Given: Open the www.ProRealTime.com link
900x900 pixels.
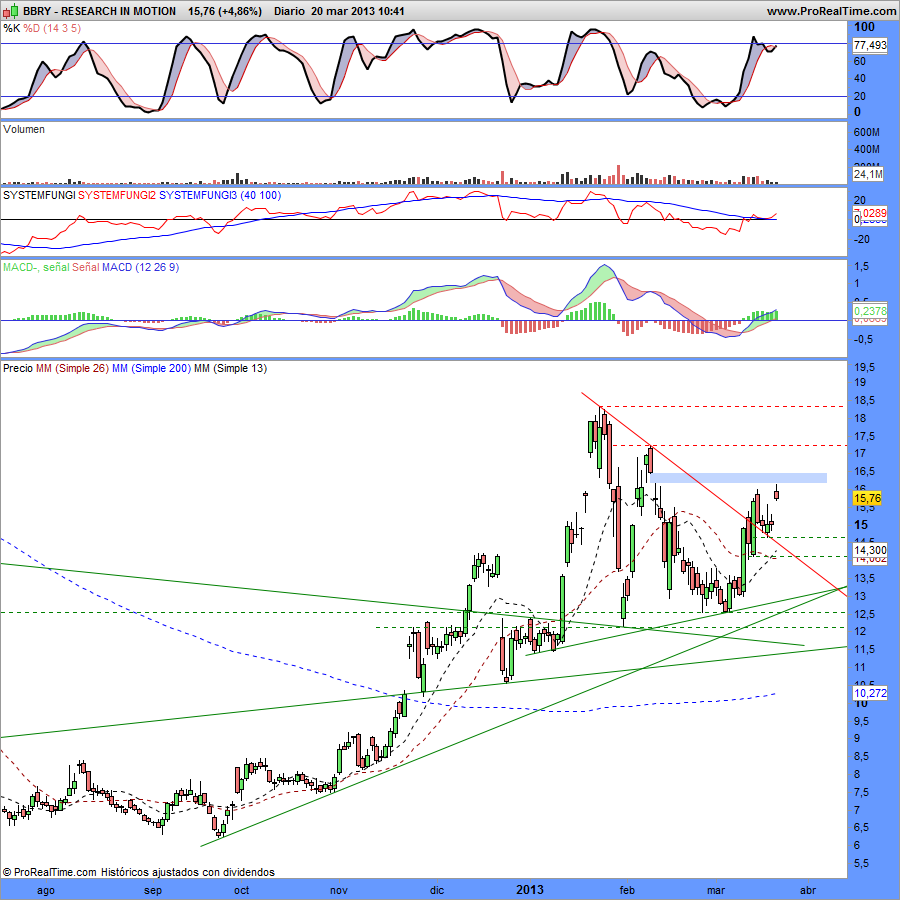Looking at the screenshot, I should 831,11.
